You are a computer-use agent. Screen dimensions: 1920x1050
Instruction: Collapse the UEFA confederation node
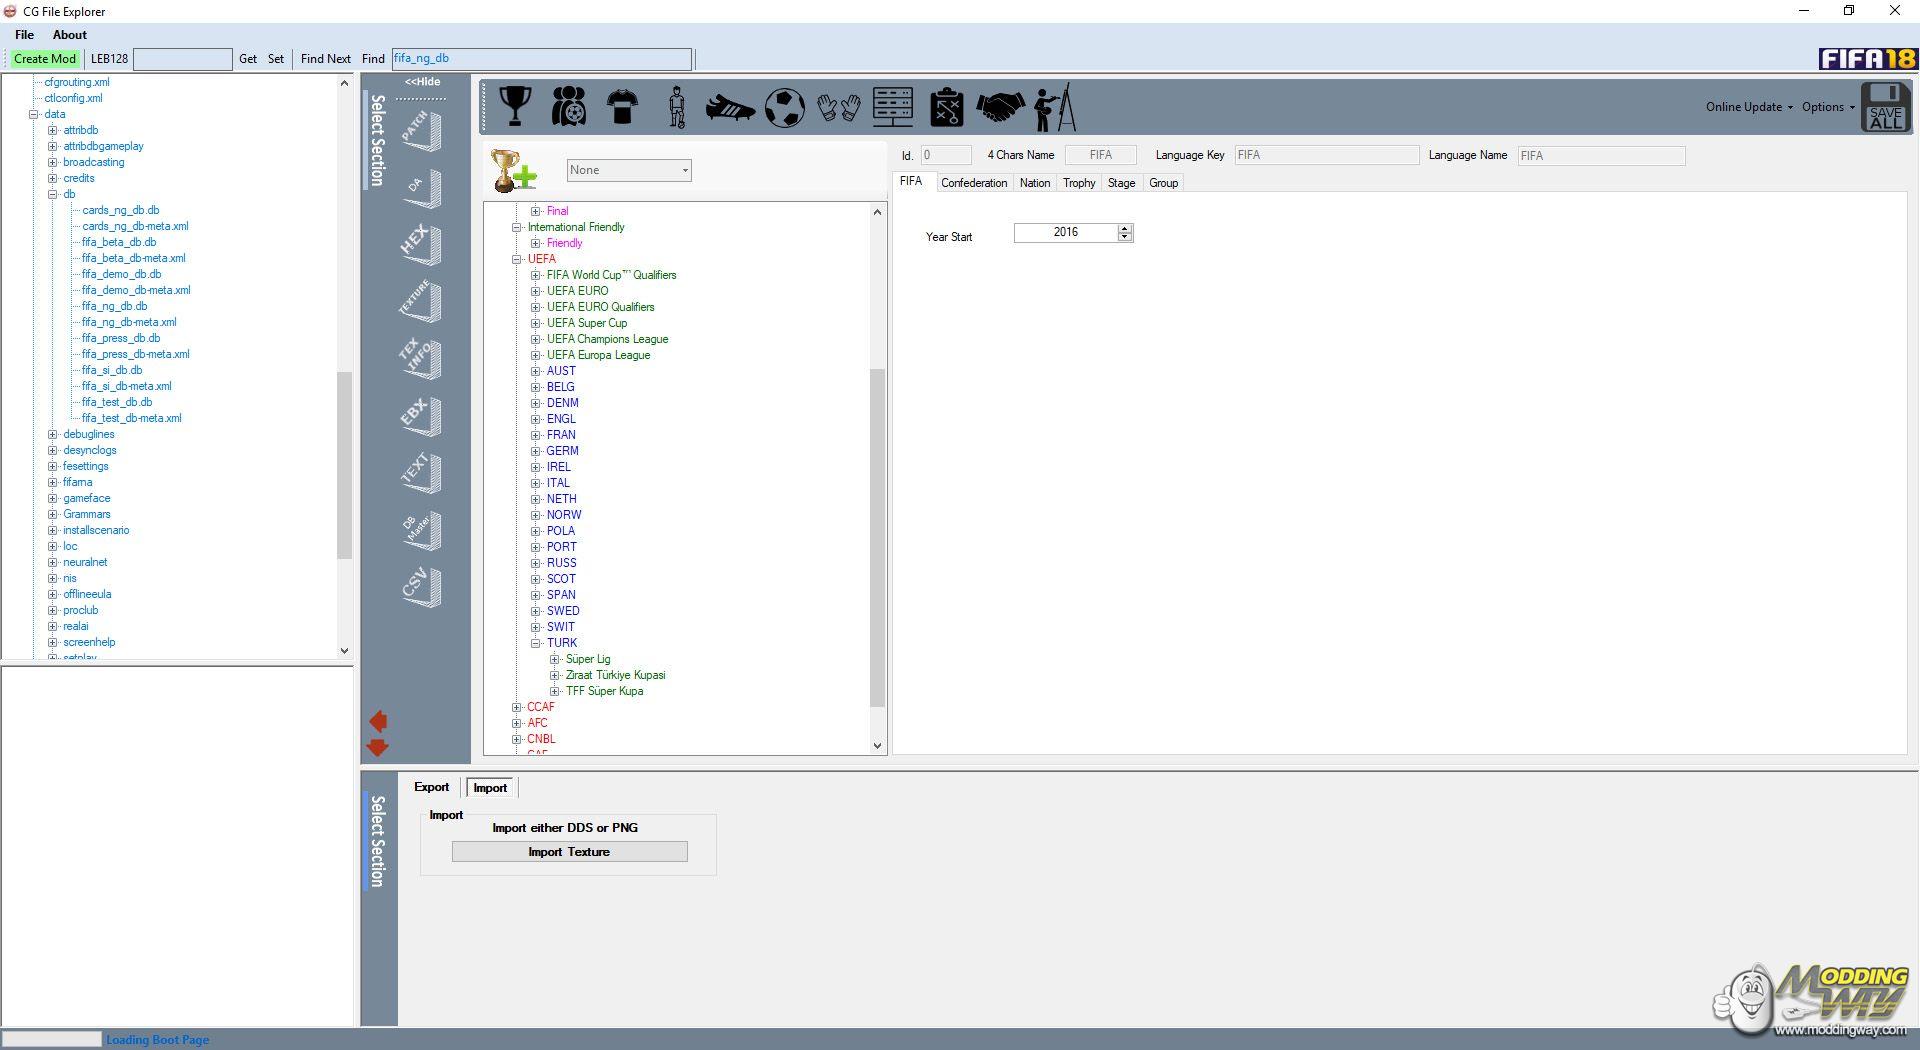(517, 259)
